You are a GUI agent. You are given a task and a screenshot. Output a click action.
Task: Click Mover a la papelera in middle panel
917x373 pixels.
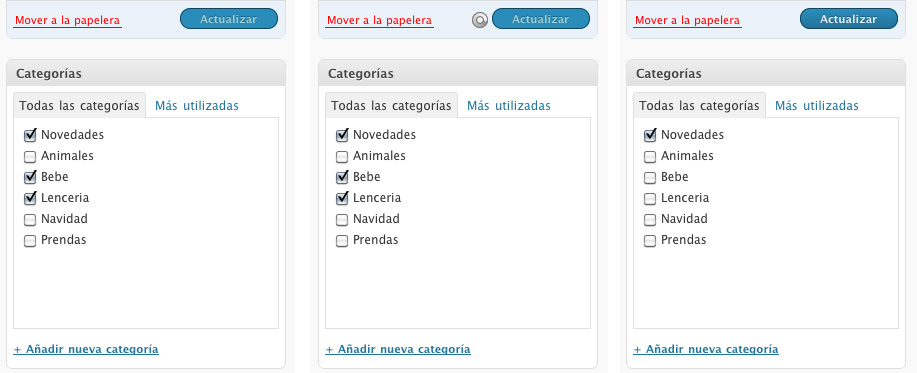[380, 20]
